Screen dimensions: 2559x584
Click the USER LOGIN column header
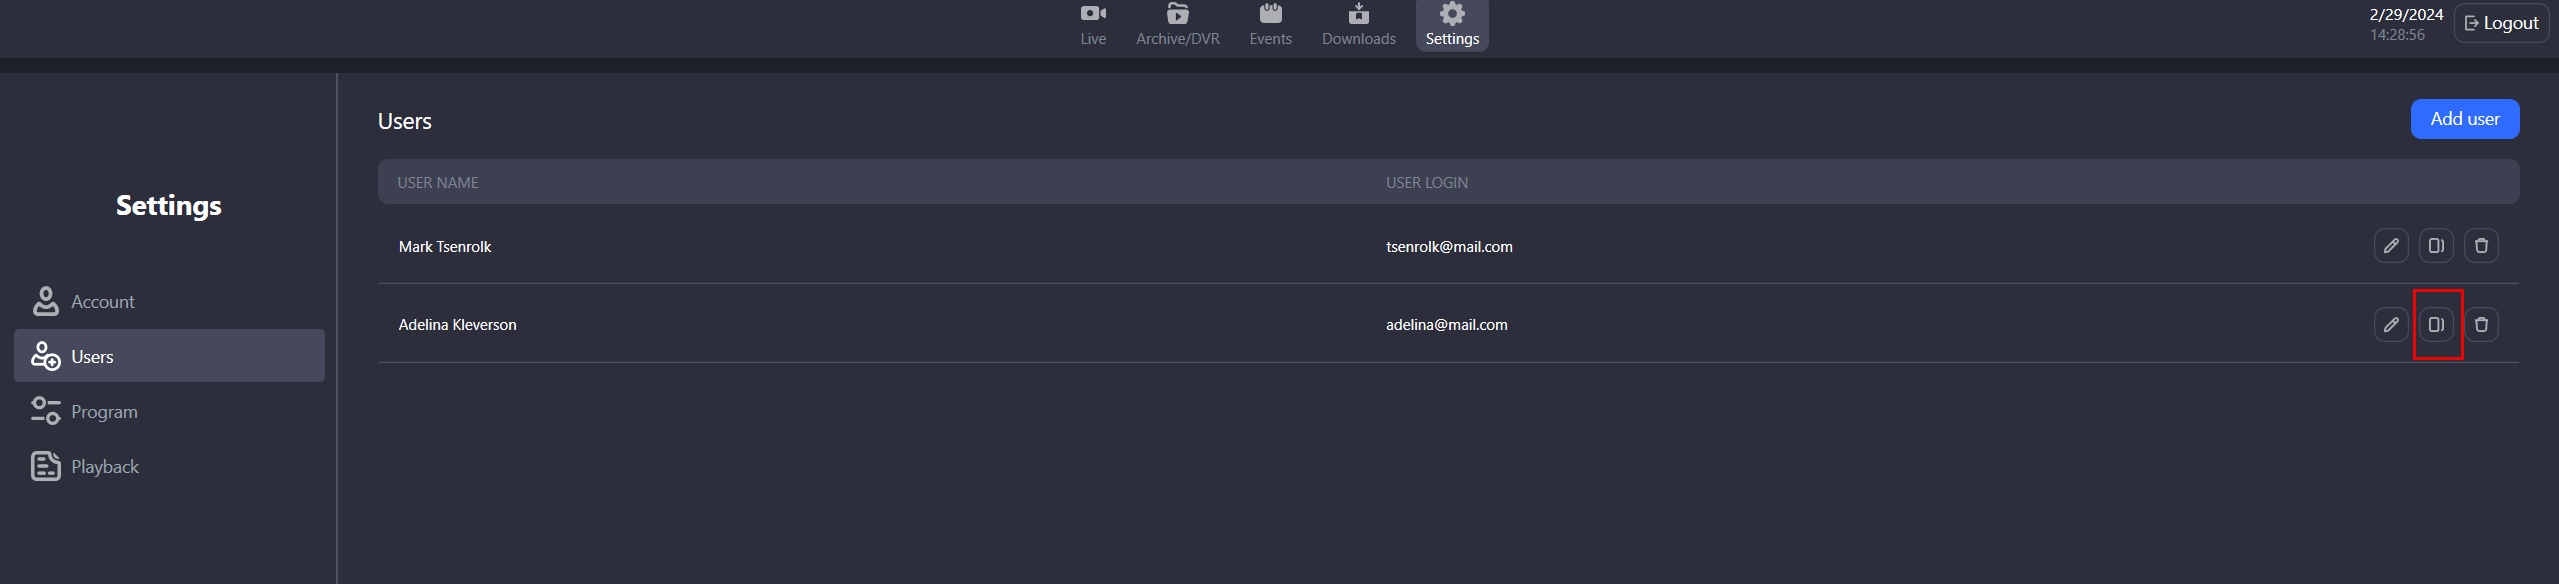1426,183
